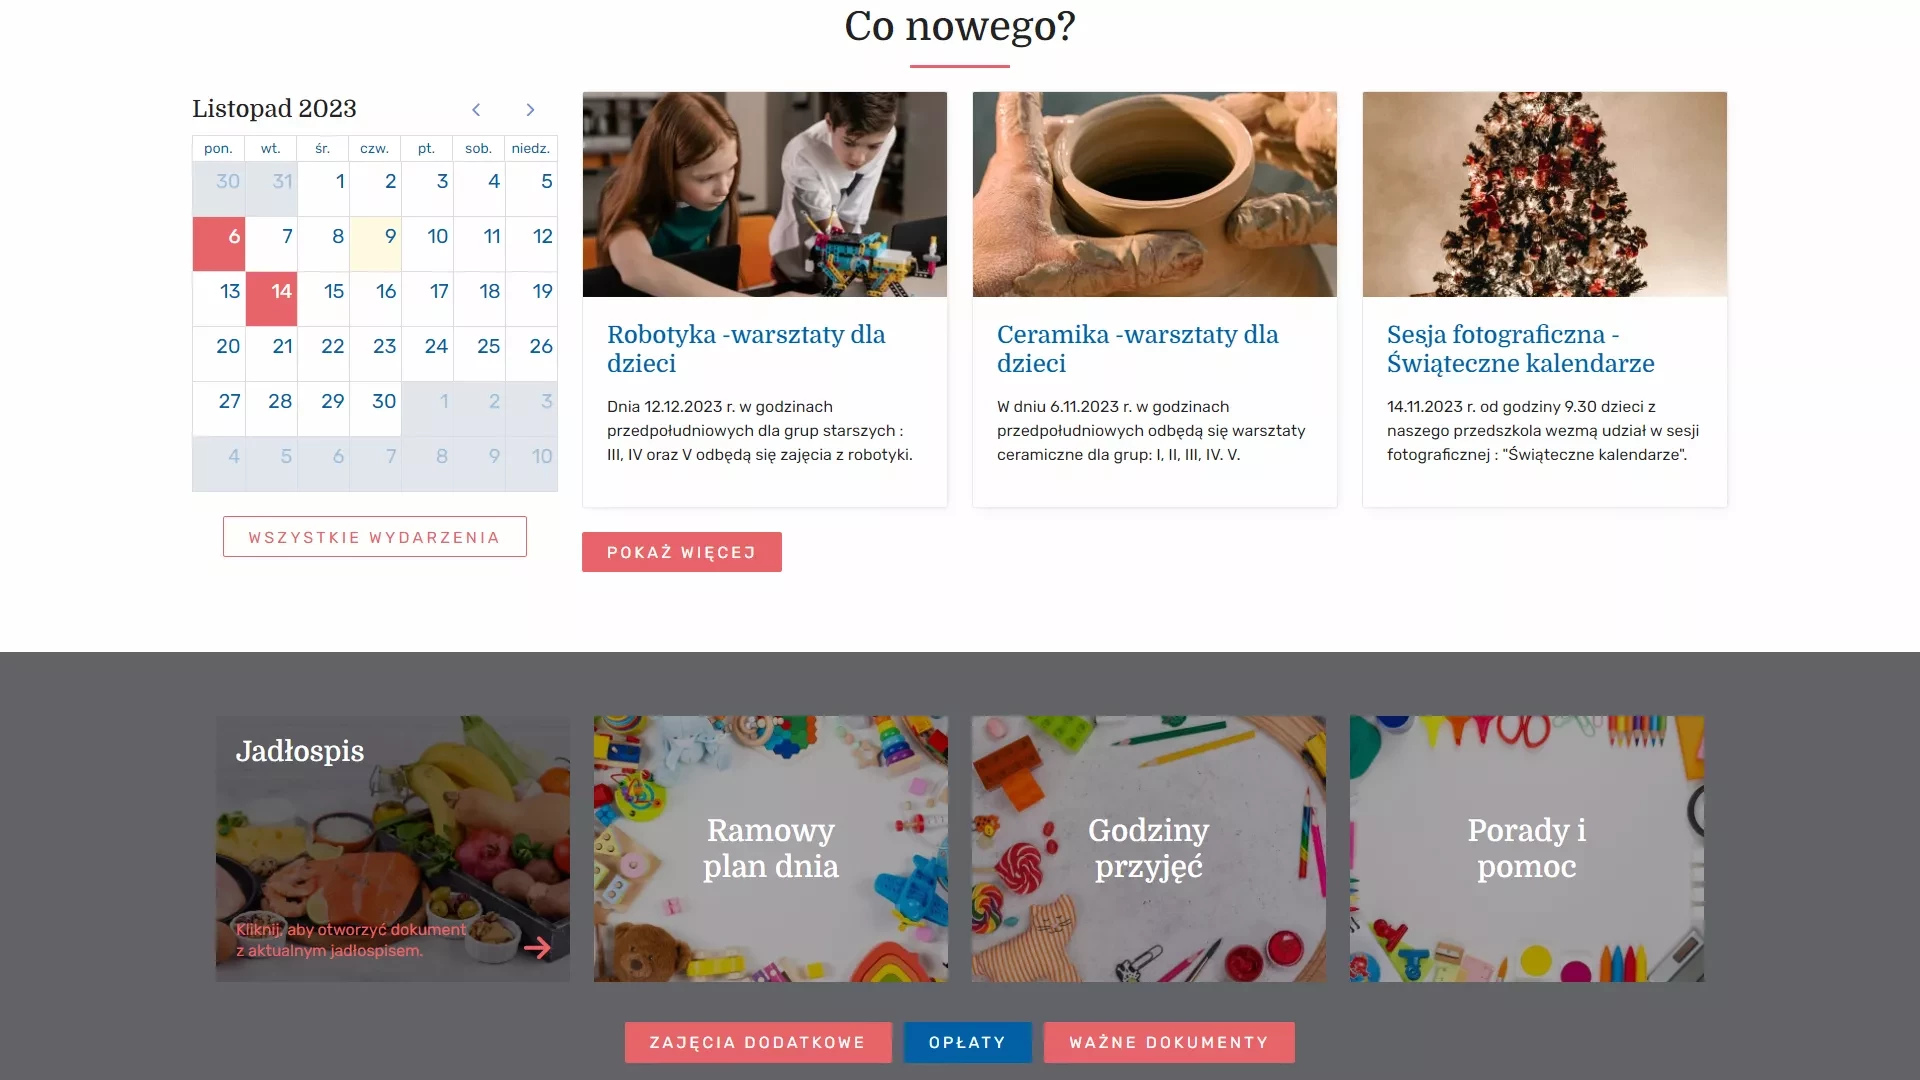Image resolution: width=1920 pixels, height=1080 pixels.
Task: Open the Godziny przyjęć tile
Action: (x=1149, y=848)
